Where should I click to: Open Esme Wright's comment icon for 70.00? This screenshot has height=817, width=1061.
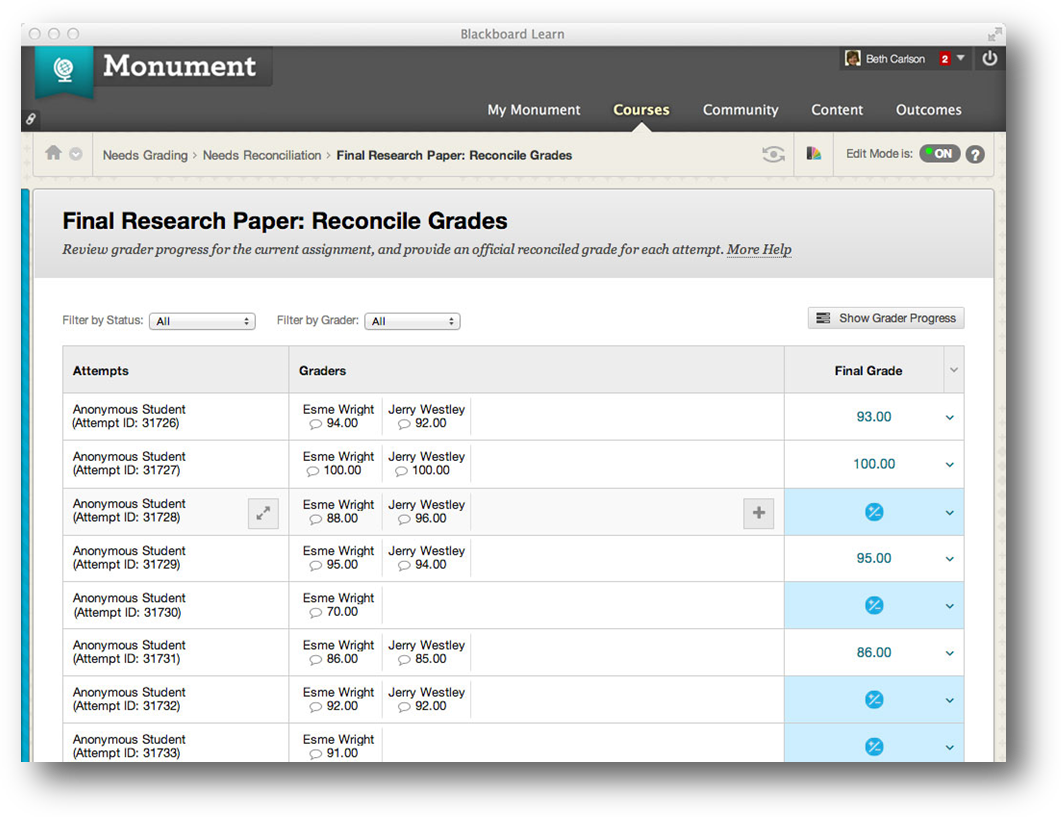[x=315, y=613]
